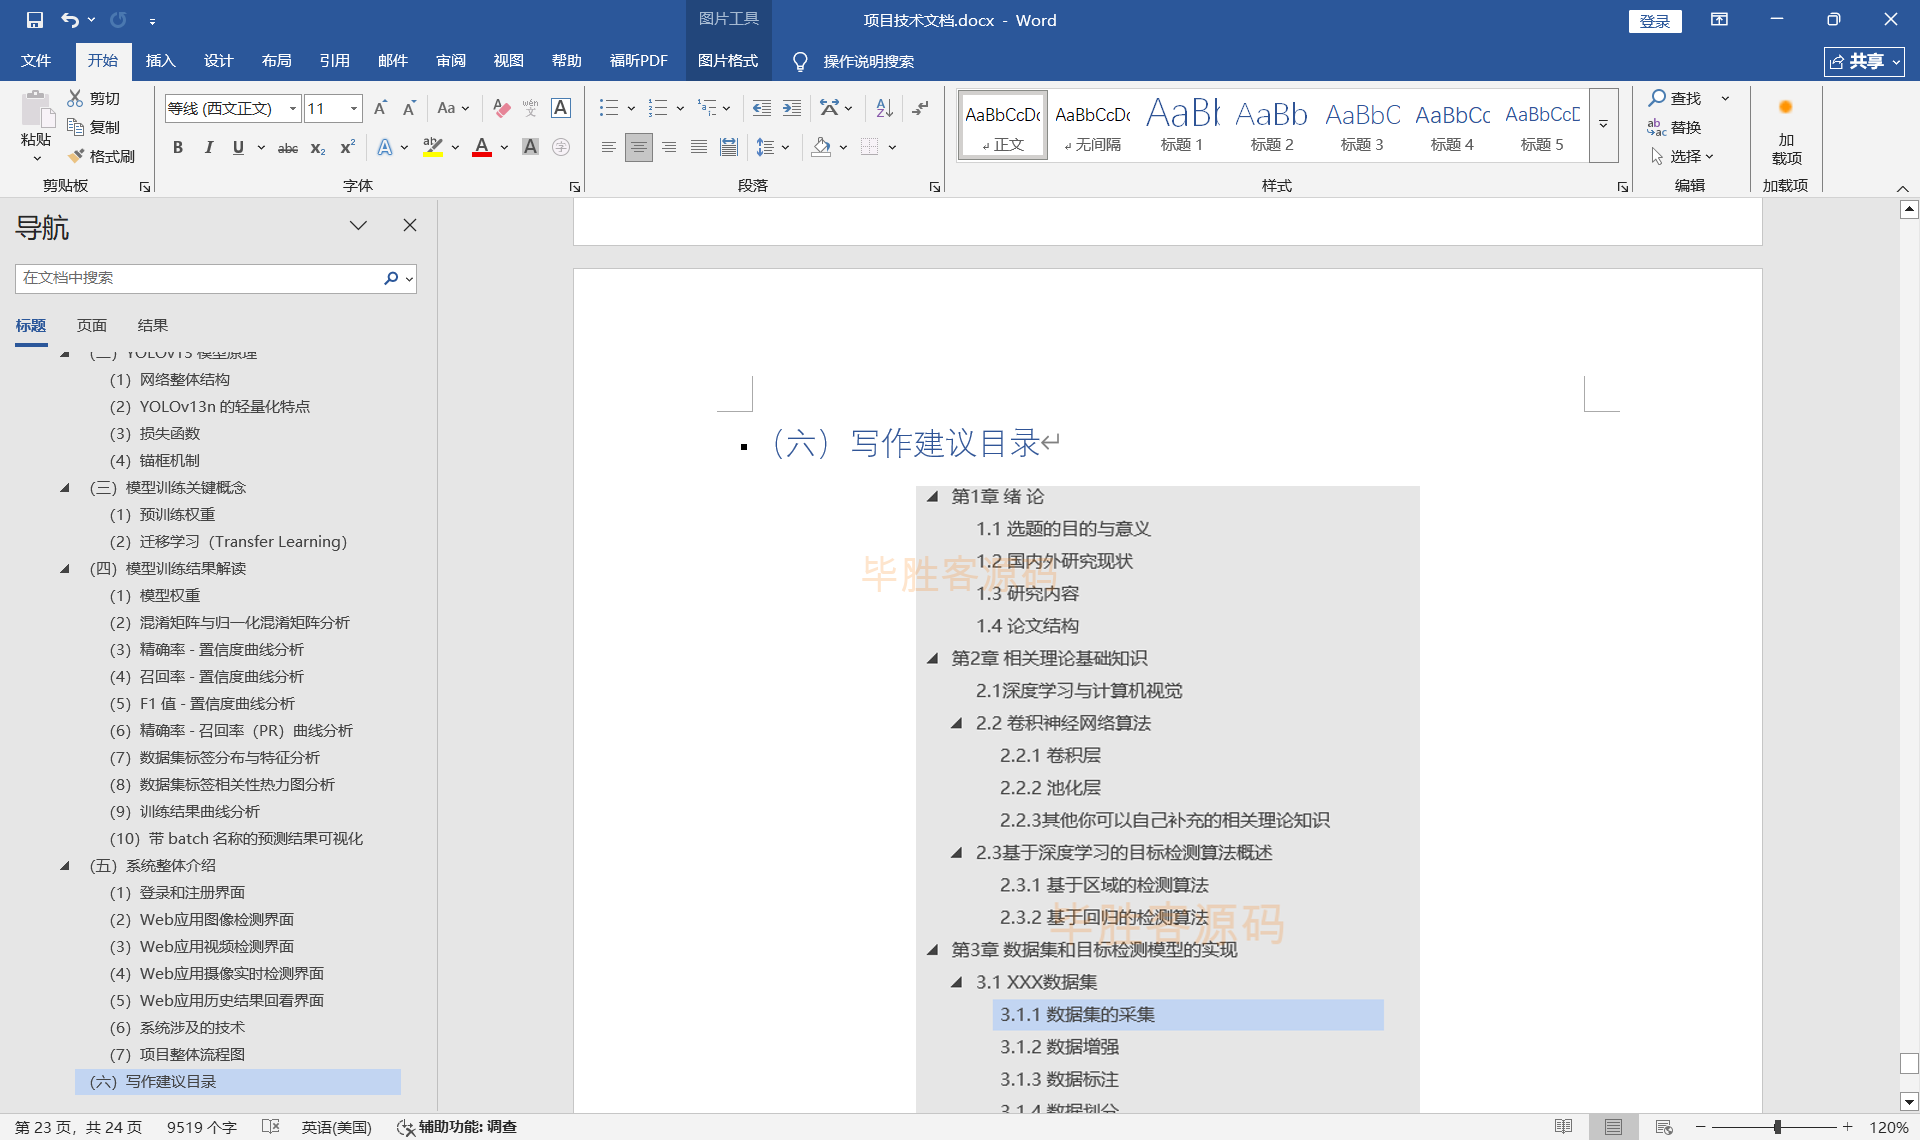
Task: Click the Clear All Formatting eraser icon
Action: 502,108
